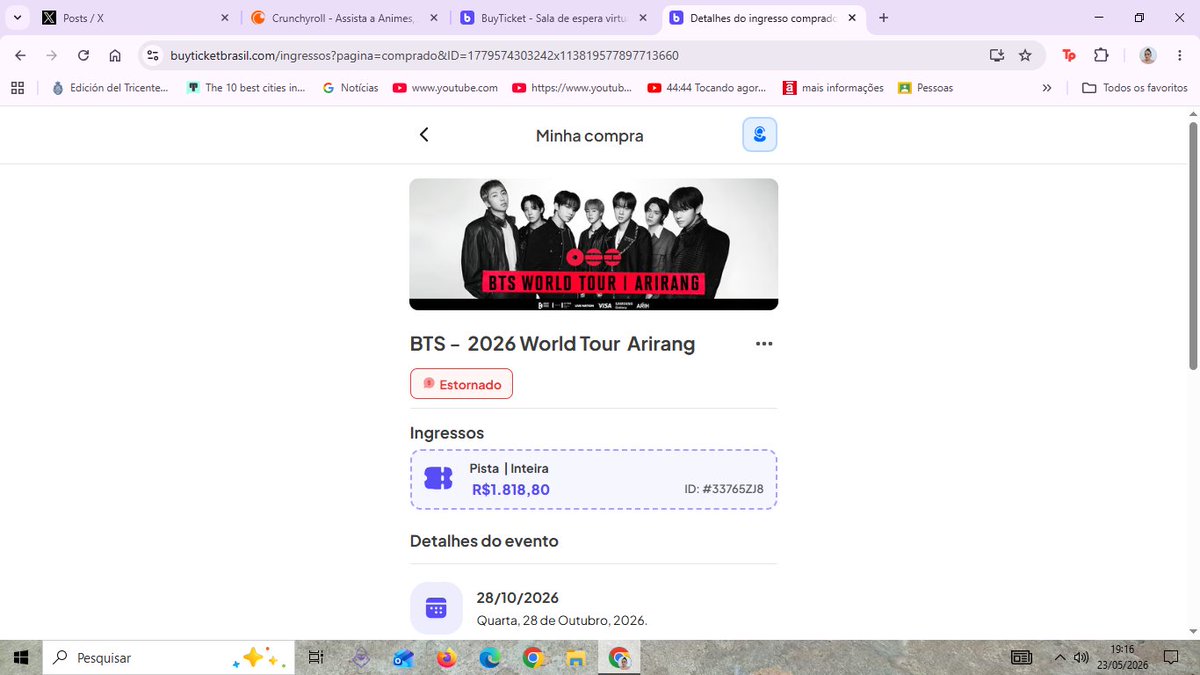Switch to BuyTicket Sala de espera tab
The image size is (1200, 675).
tap(553, 18)
